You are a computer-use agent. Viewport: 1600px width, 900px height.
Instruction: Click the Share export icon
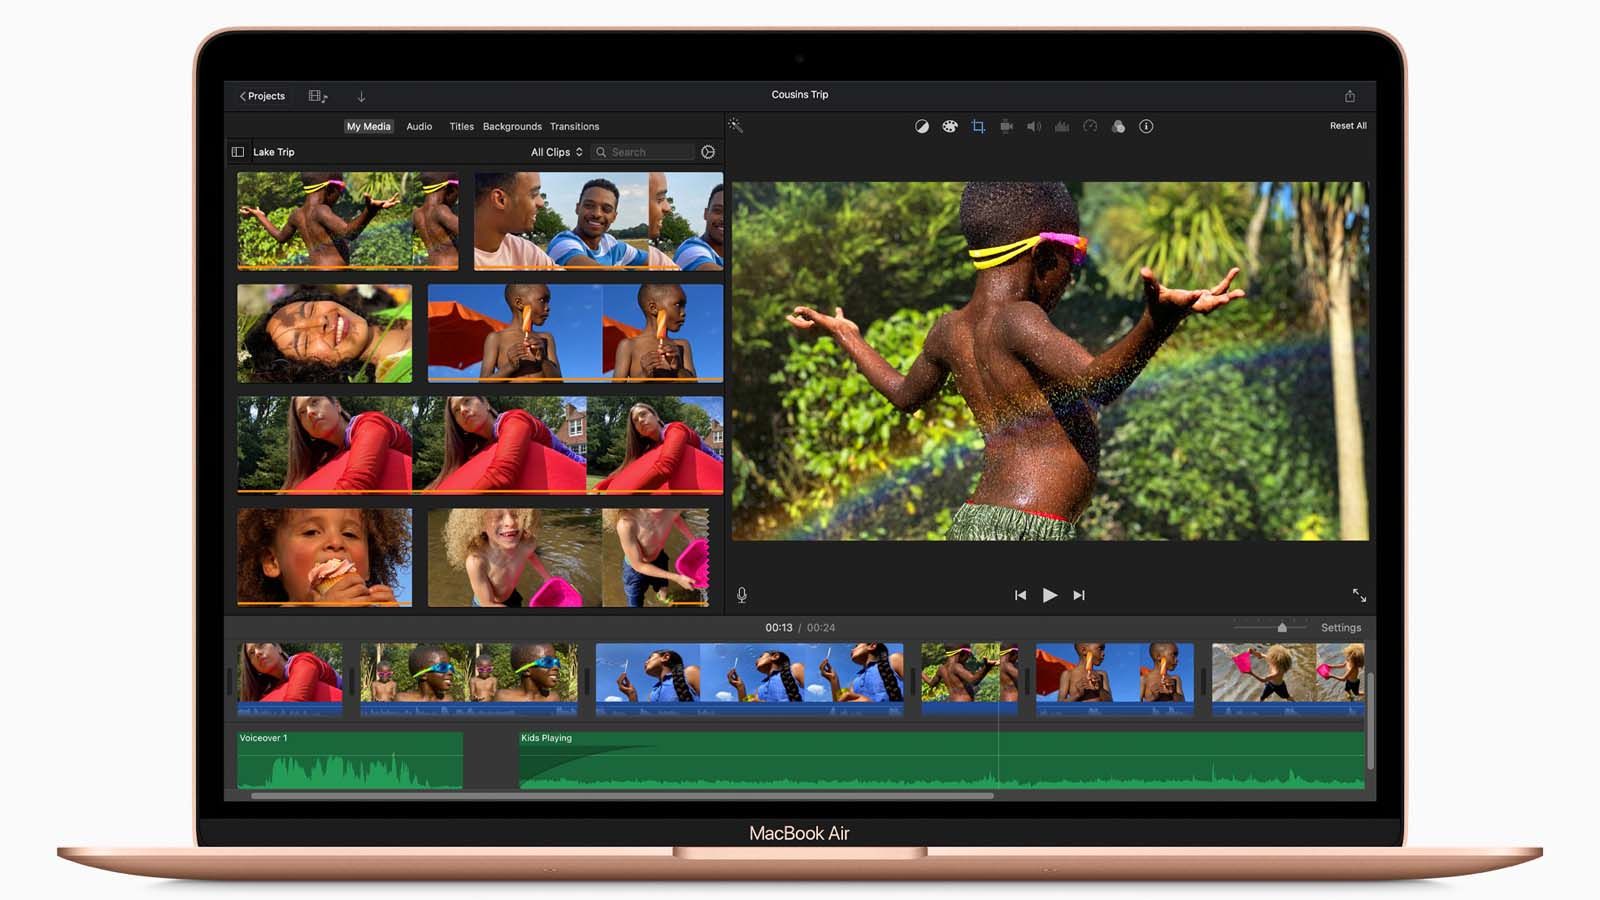(x=1350, y=96)
